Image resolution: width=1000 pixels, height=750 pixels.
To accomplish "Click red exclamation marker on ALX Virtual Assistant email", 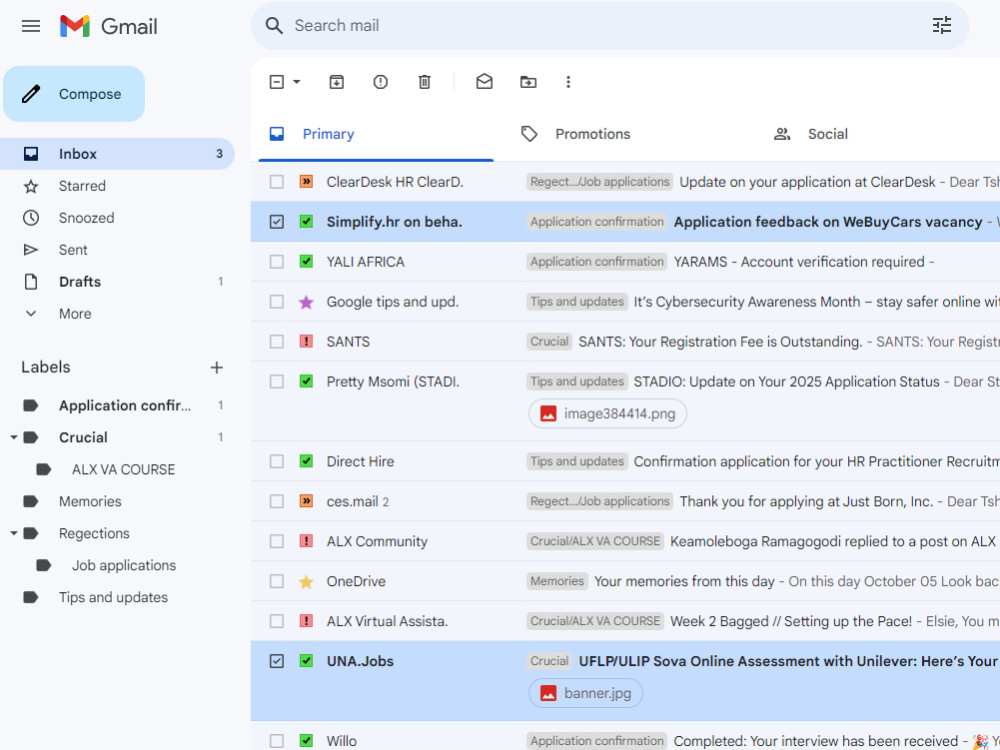I will (x=306, y=621).
